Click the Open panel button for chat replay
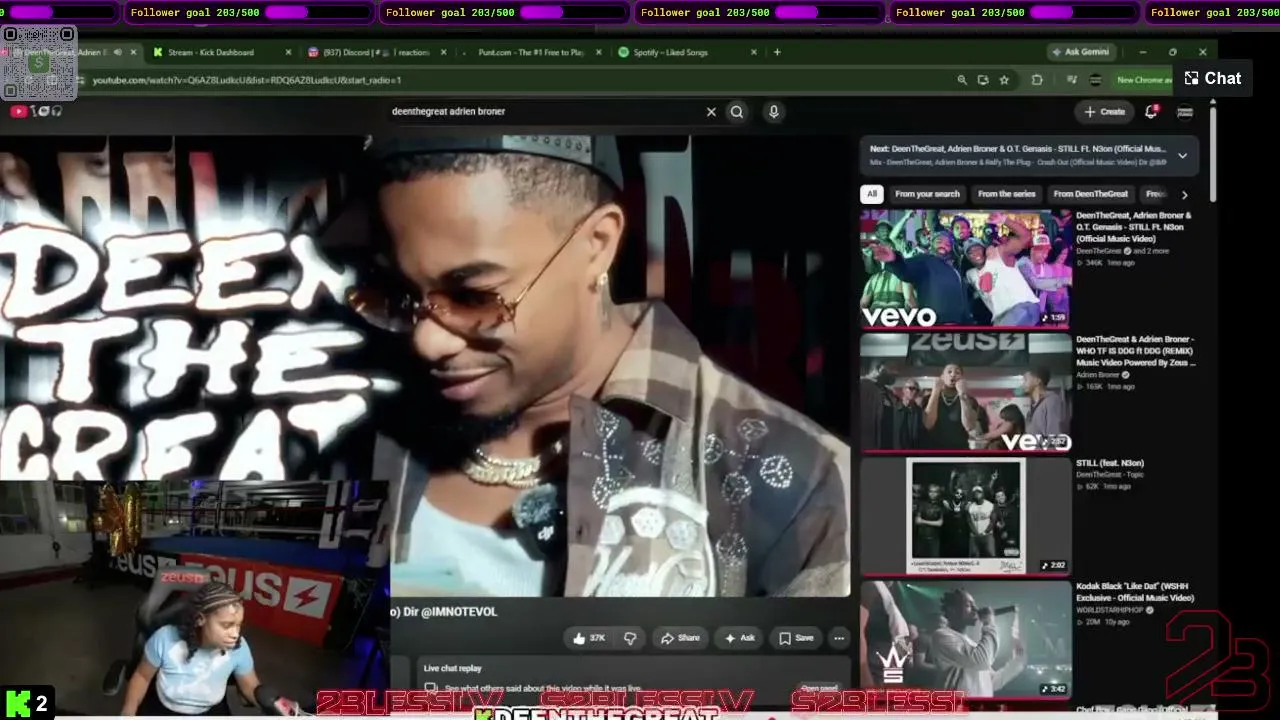This screenshot has height=720, width=1280. point(819,689)
